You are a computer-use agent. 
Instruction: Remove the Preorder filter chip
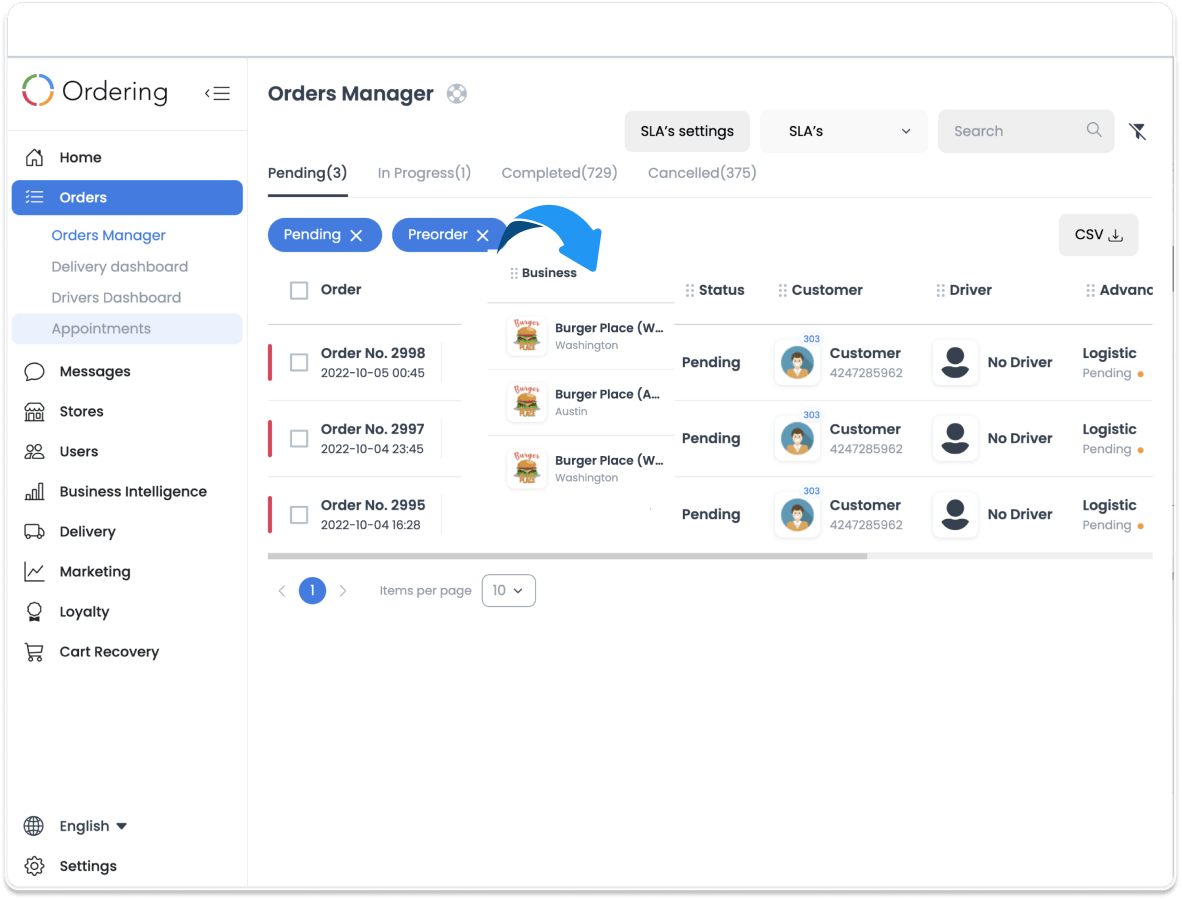click(483, 235)
